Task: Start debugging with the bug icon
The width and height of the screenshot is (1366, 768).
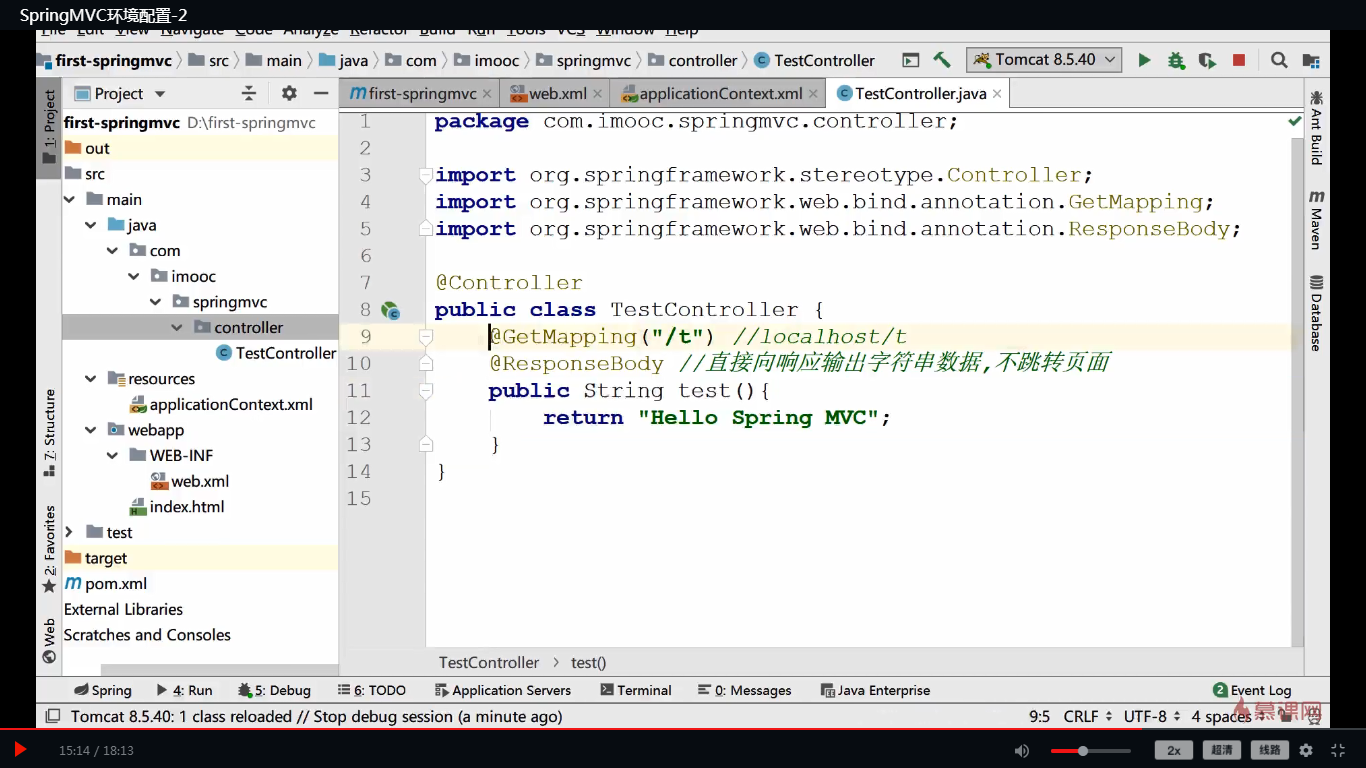Action: coord(1175,60)
